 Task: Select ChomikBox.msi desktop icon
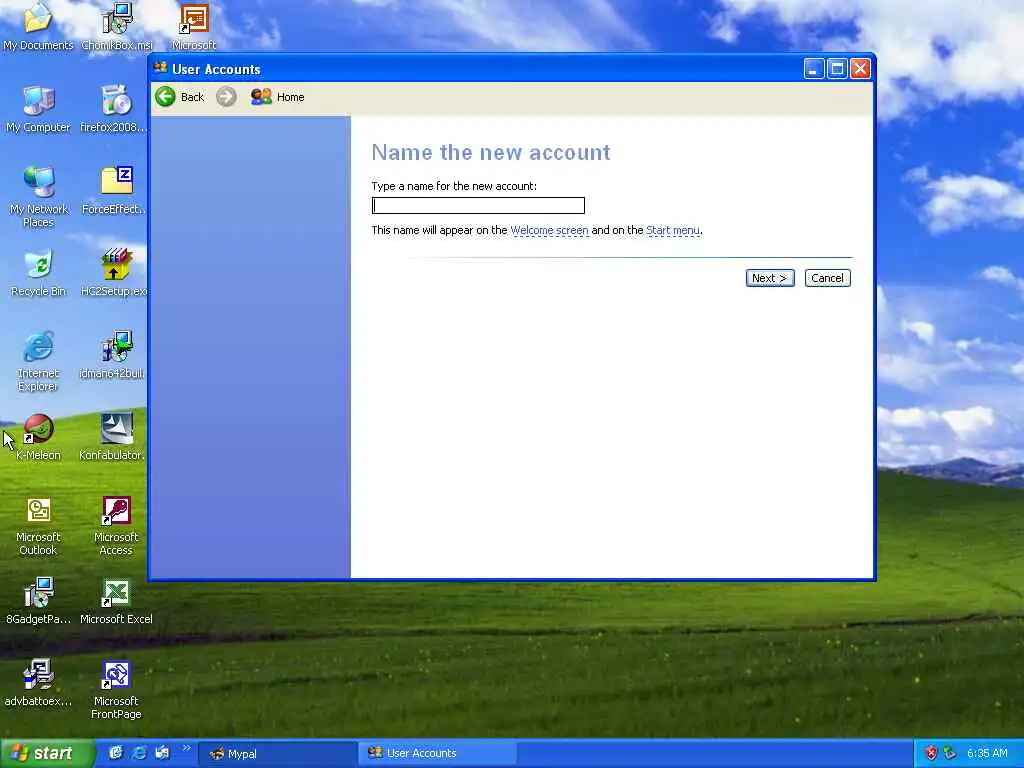pyautogui.click(x=116, y=26)
